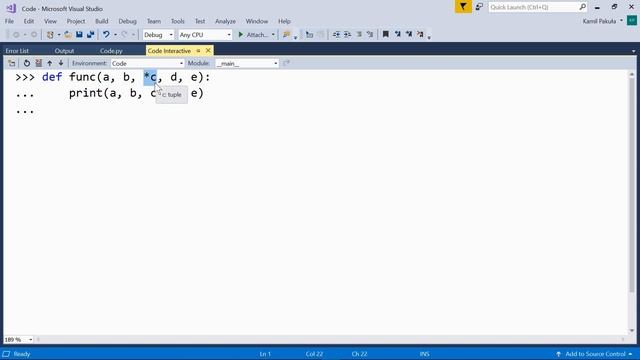The height and width of the screenshot is (360, 640).
Task: Open the Build menu
Action: click(102, 21)
